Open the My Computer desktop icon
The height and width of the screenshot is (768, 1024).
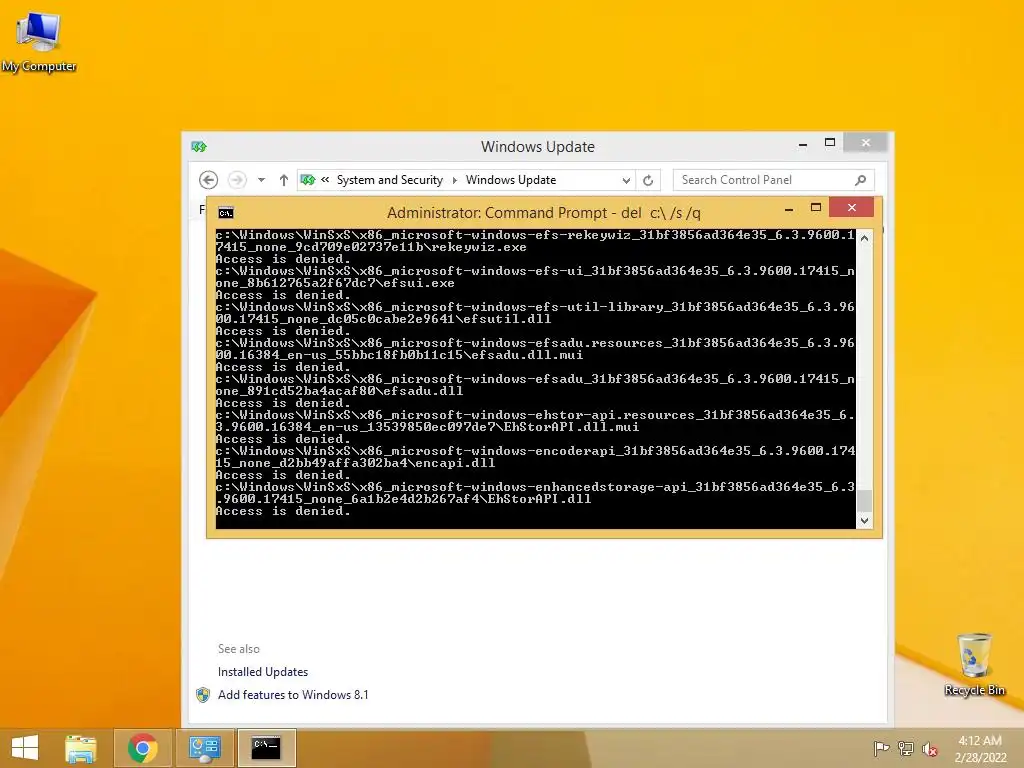39,42
